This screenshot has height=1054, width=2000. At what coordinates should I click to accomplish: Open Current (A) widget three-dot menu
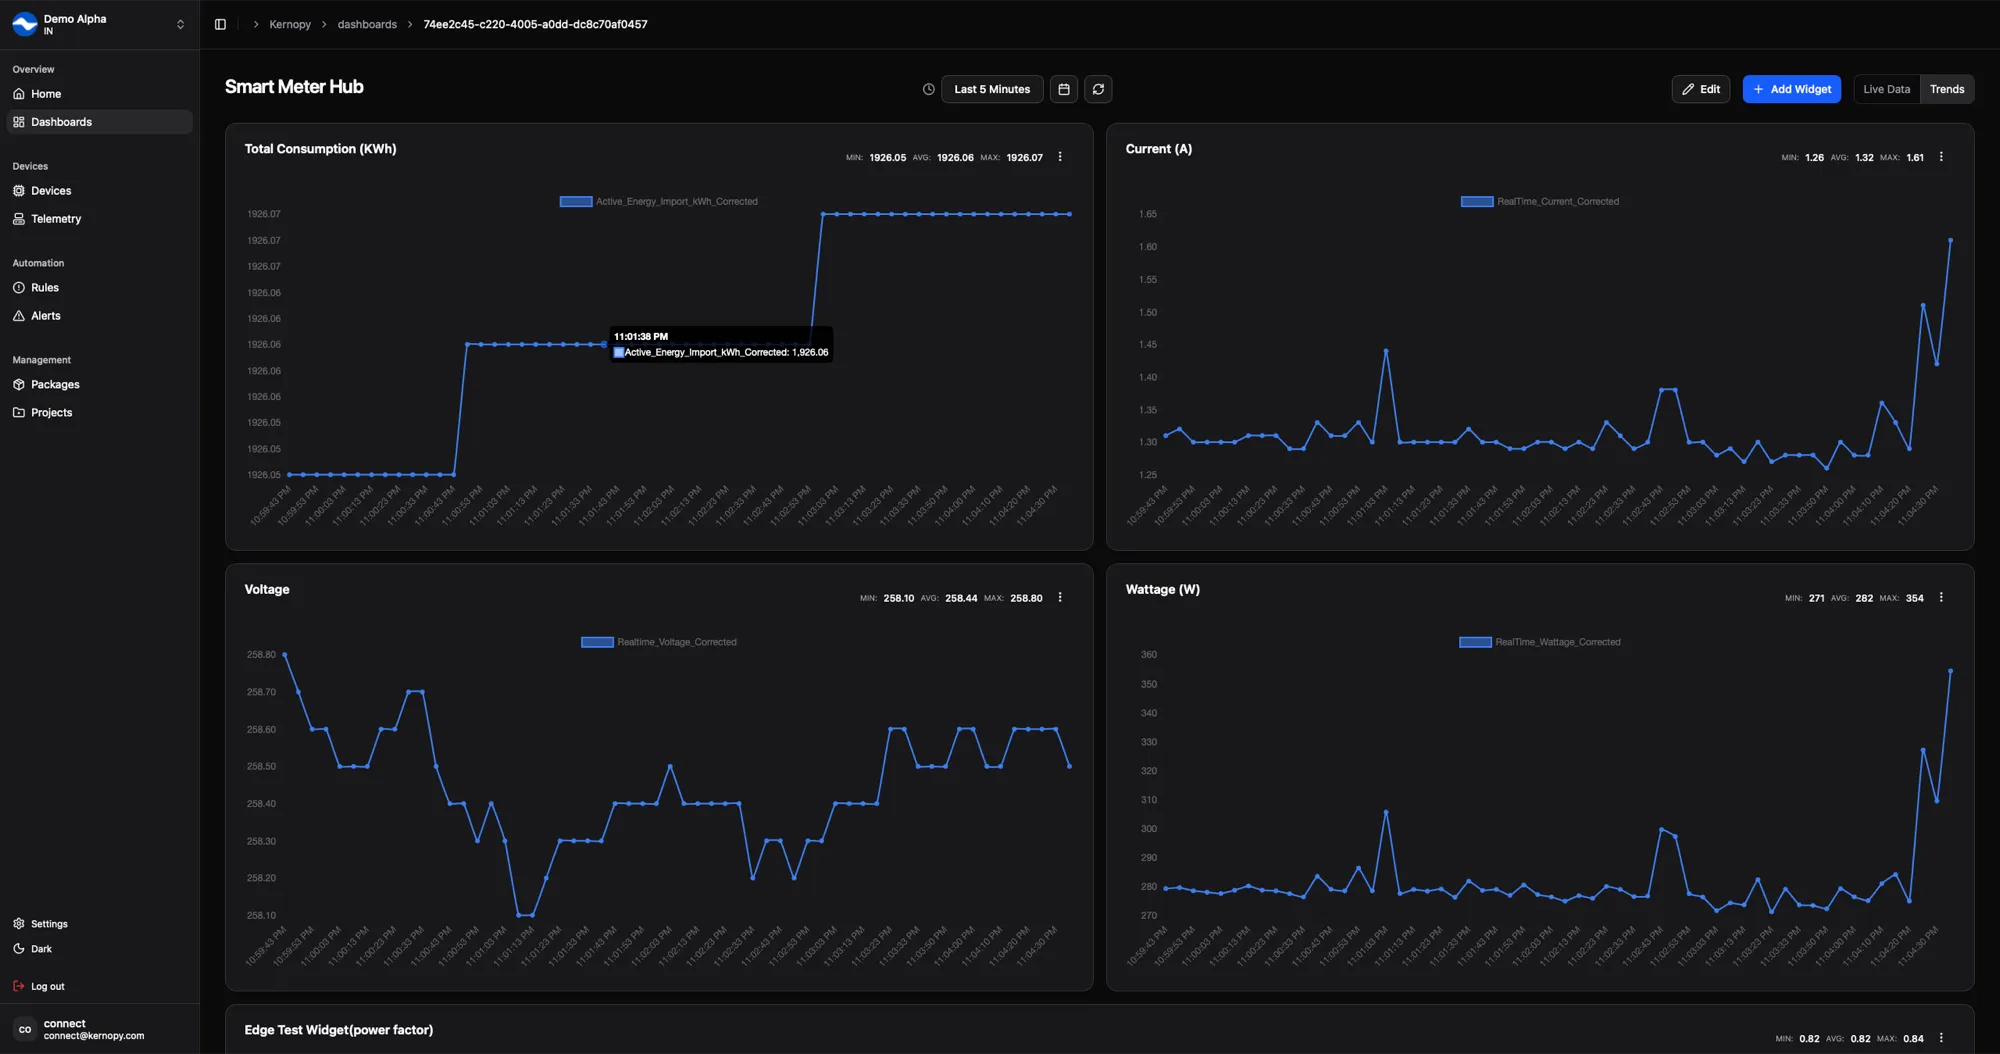[x=1941, y=157]
